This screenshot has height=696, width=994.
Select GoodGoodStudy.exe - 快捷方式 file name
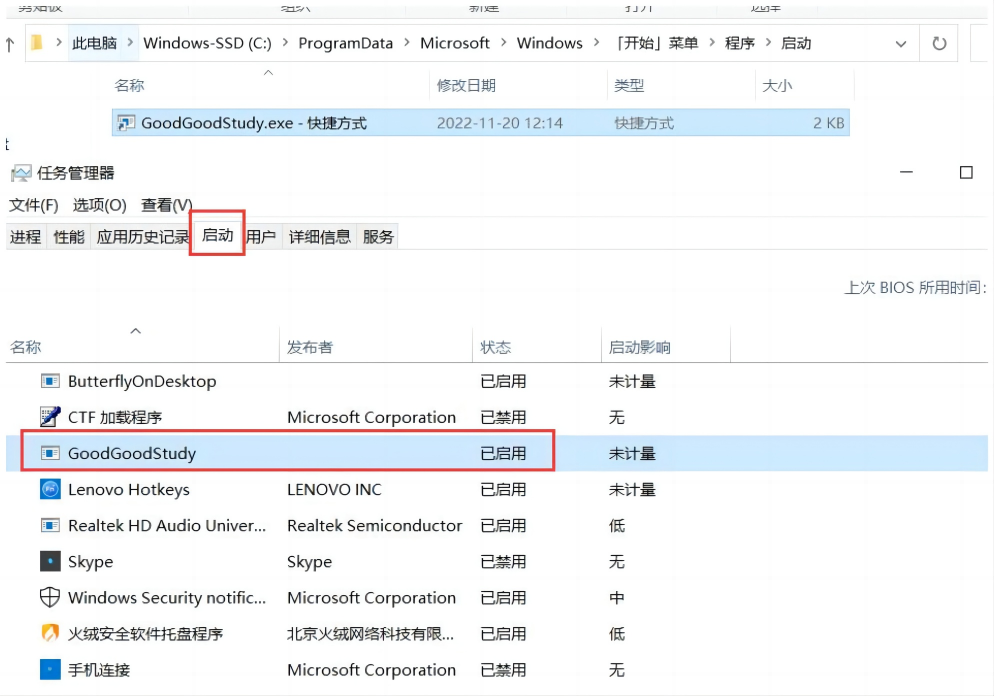pos(254,123)
